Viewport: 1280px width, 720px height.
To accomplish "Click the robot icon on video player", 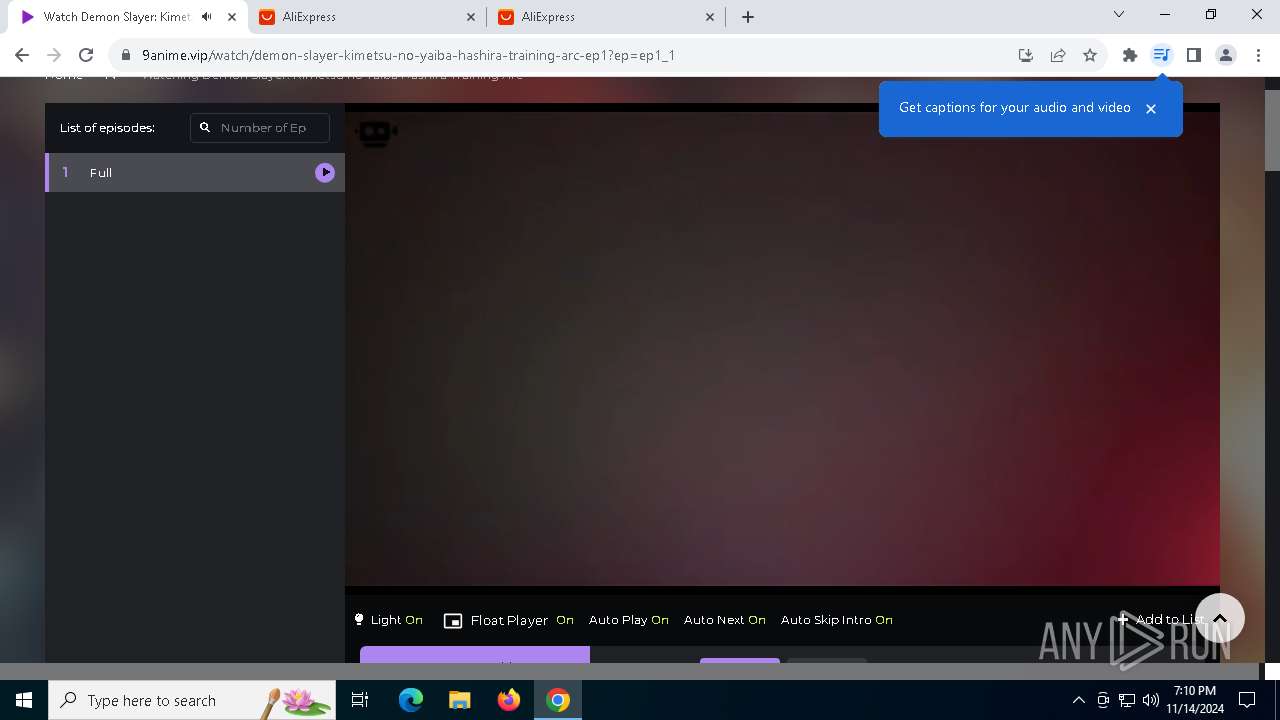I will [375, 132].
